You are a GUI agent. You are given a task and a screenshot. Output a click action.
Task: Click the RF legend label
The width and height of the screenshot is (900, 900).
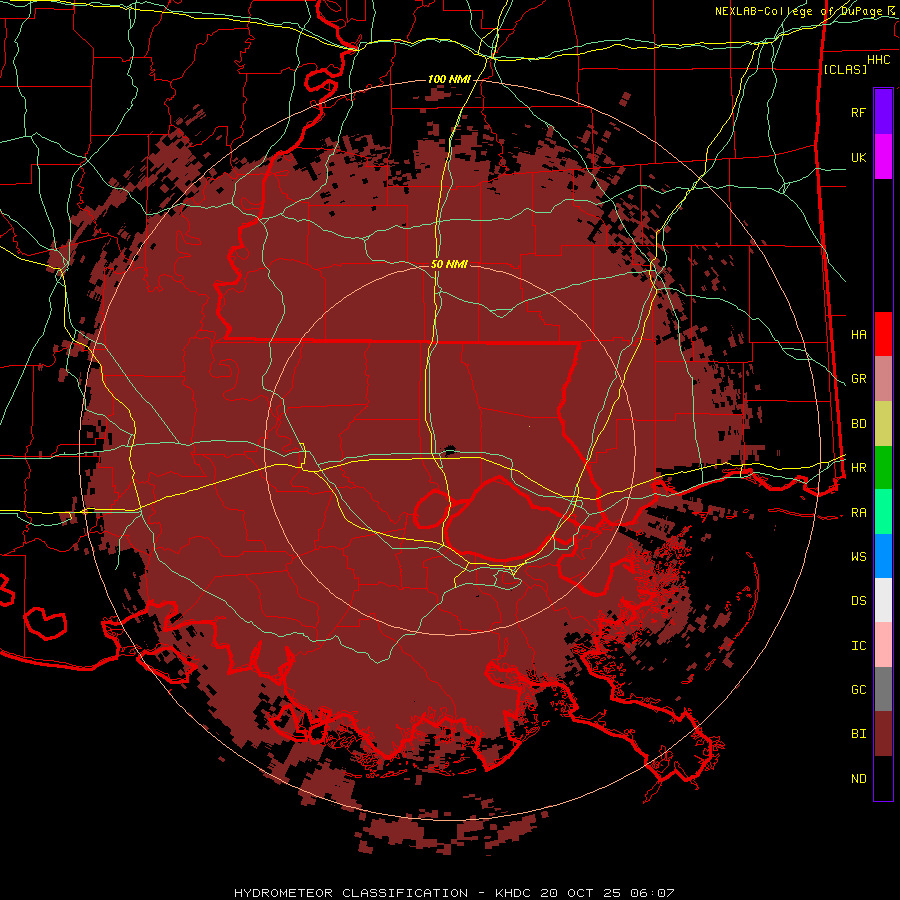858,112
